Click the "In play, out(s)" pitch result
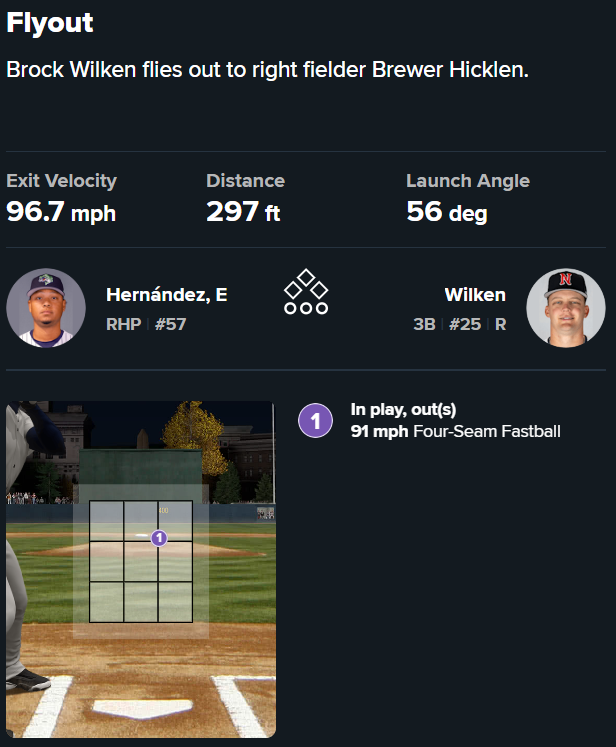Screen dimensions: 616x747 [x=403, y=409]
